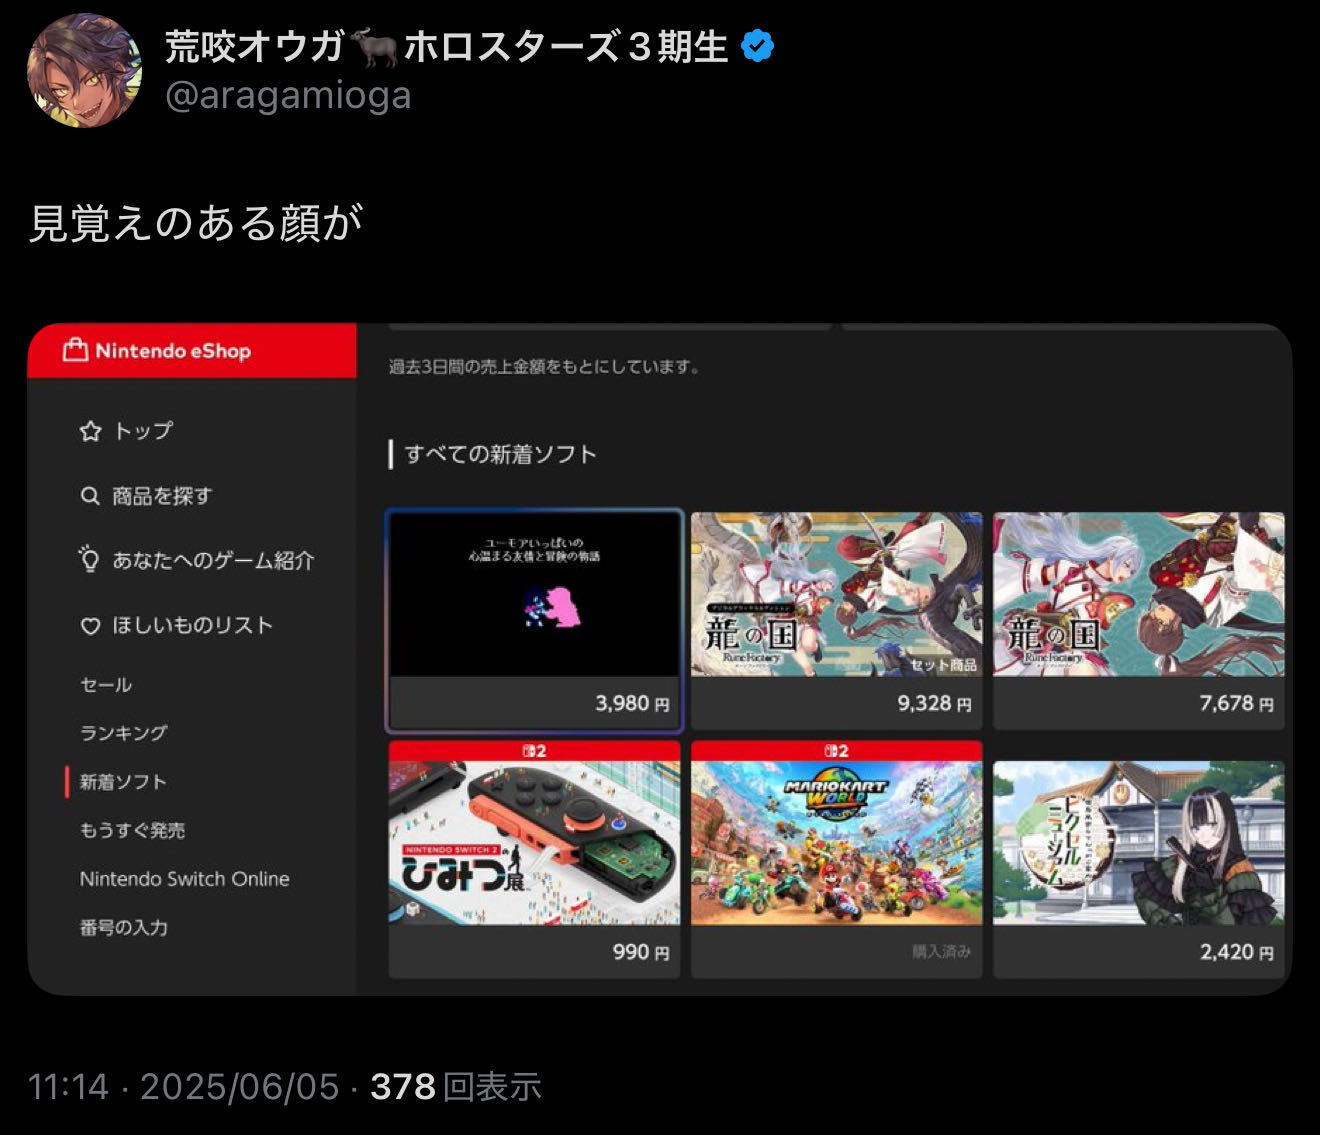Select 新着ソフト in the sidebar

click(123, 782)
